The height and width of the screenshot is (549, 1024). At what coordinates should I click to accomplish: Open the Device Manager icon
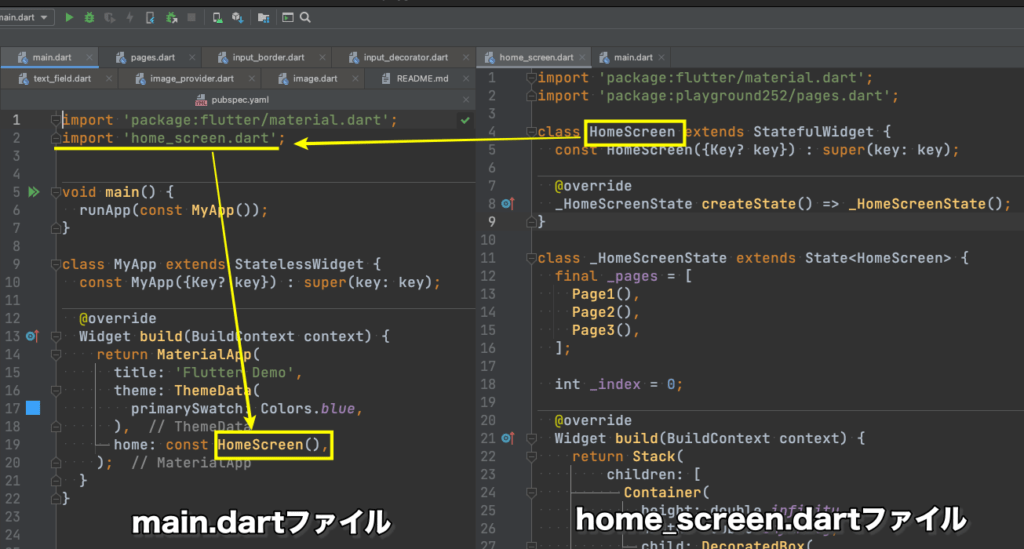[x=217, y=18]
